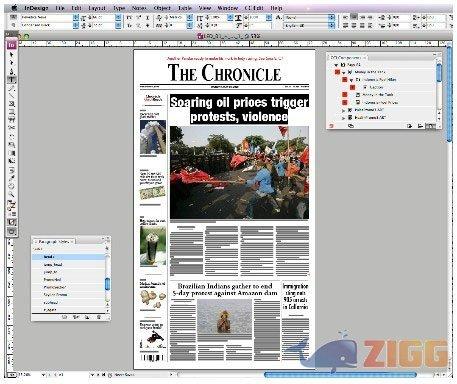Click the horizontal scrollbar at window bottom
This screenshot has height=384, width=457.
[x=340, y=375]
